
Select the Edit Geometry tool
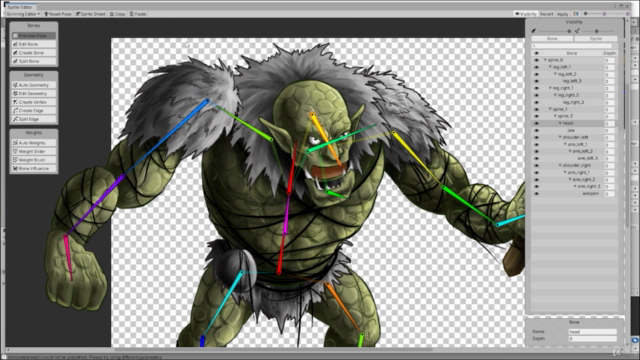point(33,93)
